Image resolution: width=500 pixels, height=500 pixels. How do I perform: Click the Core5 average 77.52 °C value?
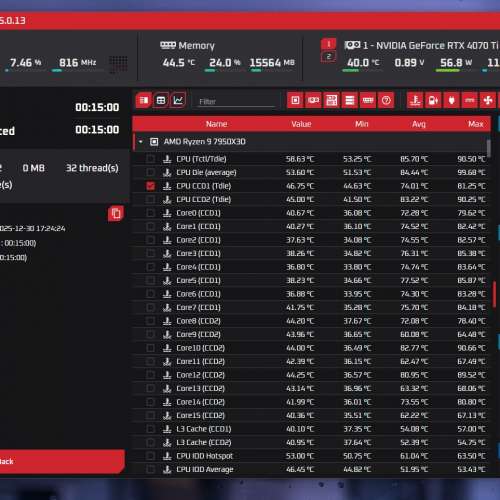coord(414,280)
